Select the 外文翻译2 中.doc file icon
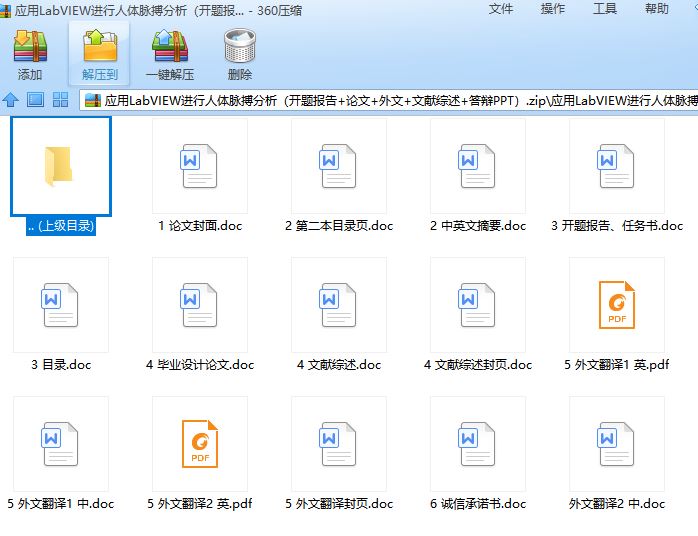The height and width of the screenshot is (536, 698). [x=616, y=444]
